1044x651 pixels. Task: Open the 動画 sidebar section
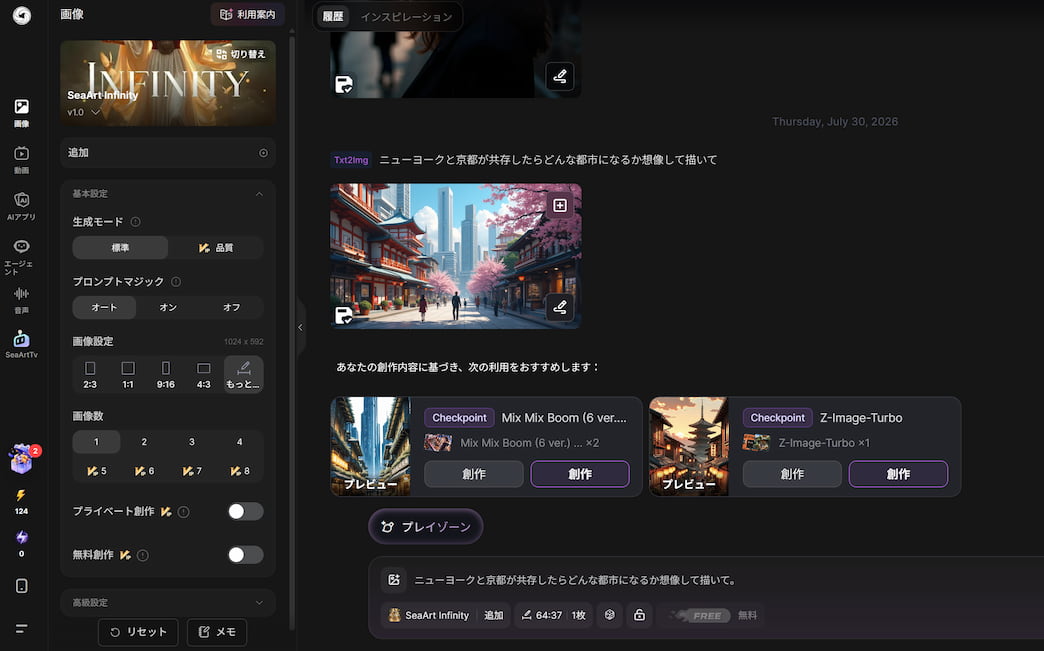tap(21, 160)
